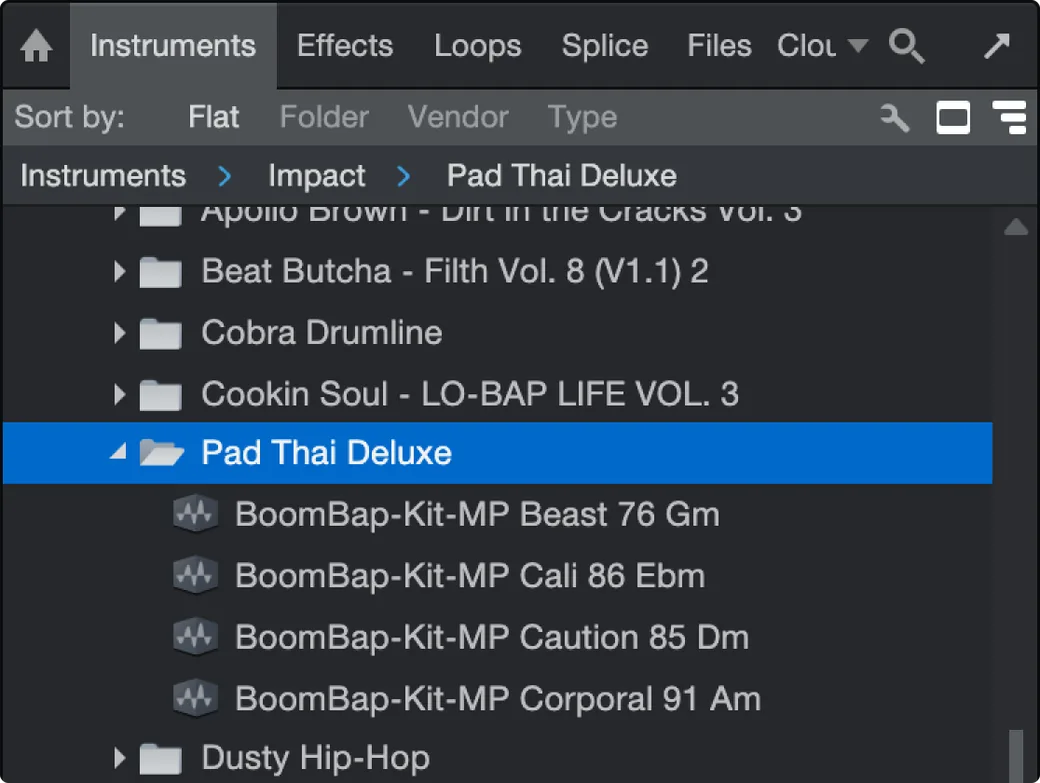
Task: Open the browser search magnifier
Action: coord(906,46)
